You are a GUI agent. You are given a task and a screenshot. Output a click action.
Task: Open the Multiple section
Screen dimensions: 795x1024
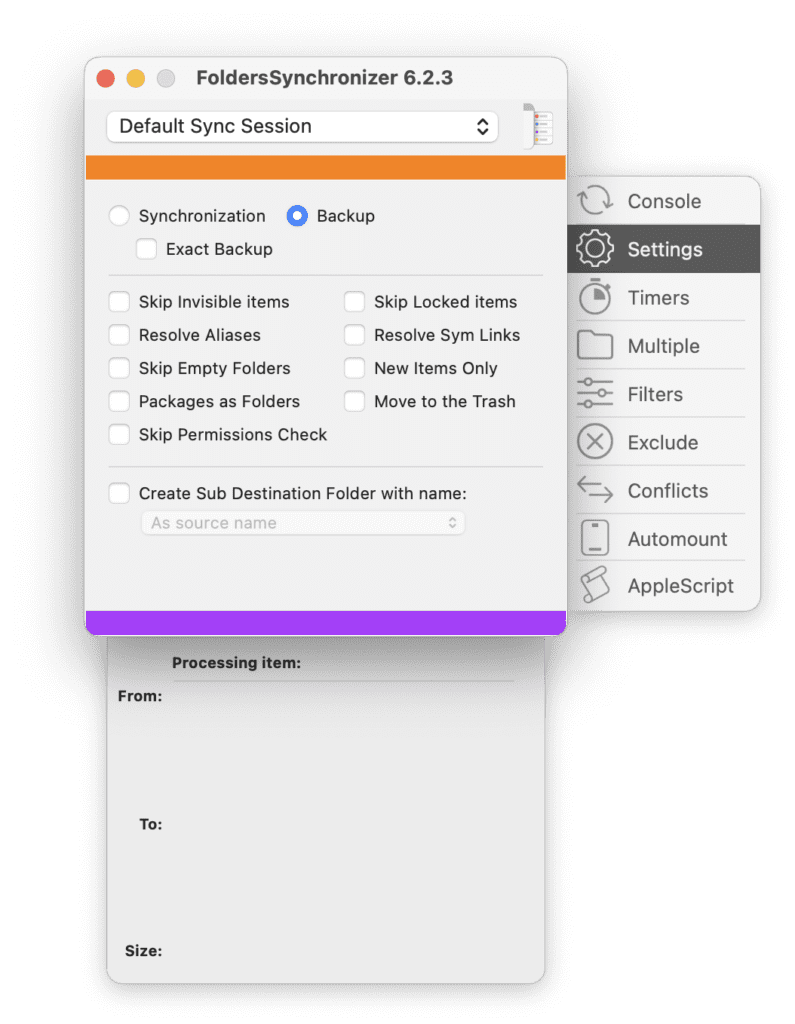(664, 346)
